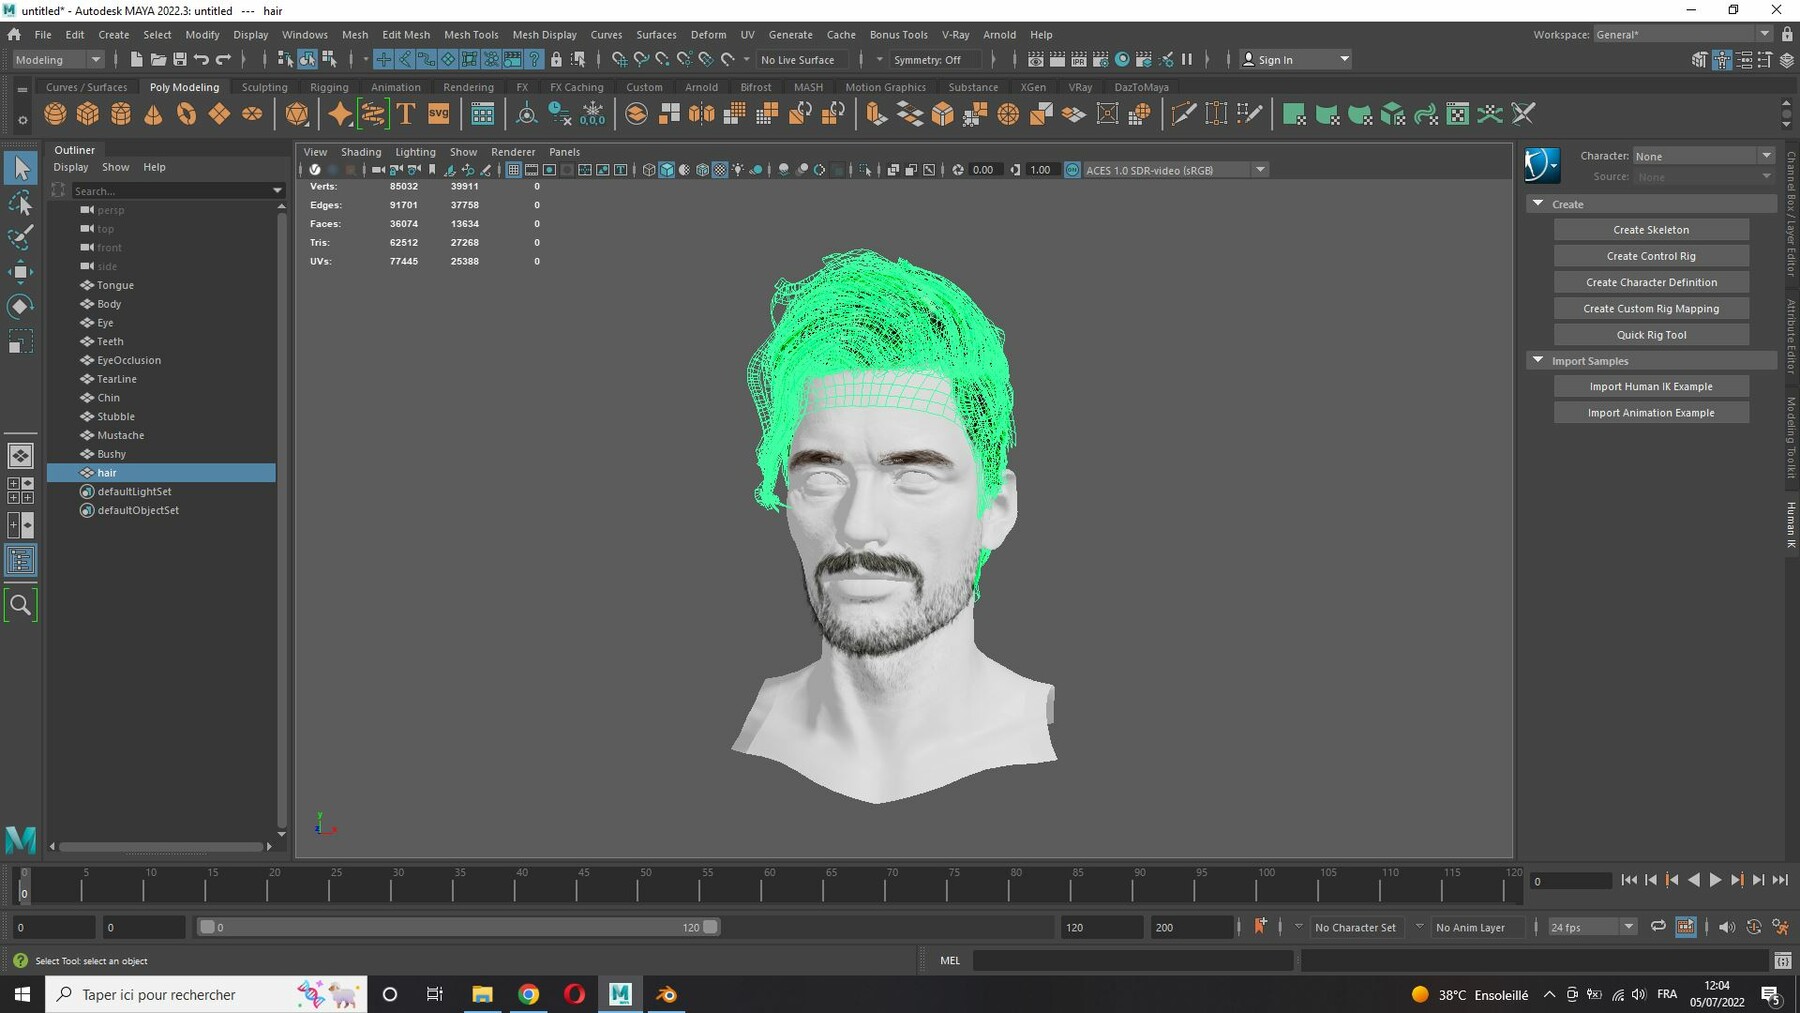1800x1013 pixels.
Task: Click the polygon Type tool shelf icon
Action: tap(406, 114)
